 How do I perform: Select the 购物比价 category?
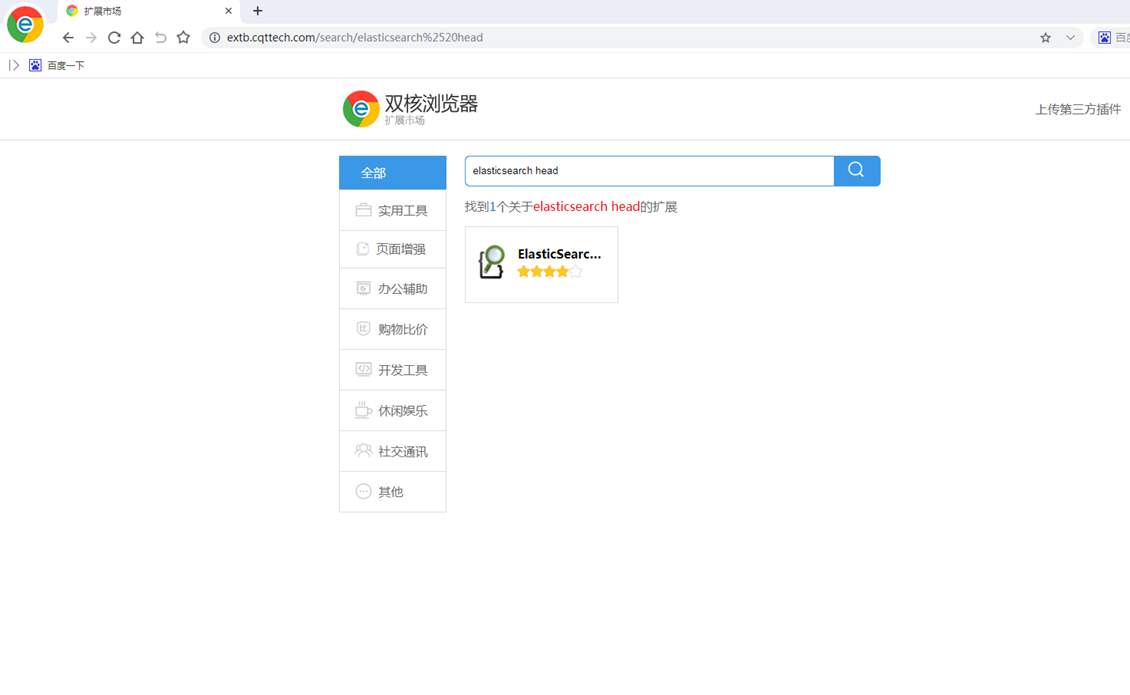(x=393, y=329)
